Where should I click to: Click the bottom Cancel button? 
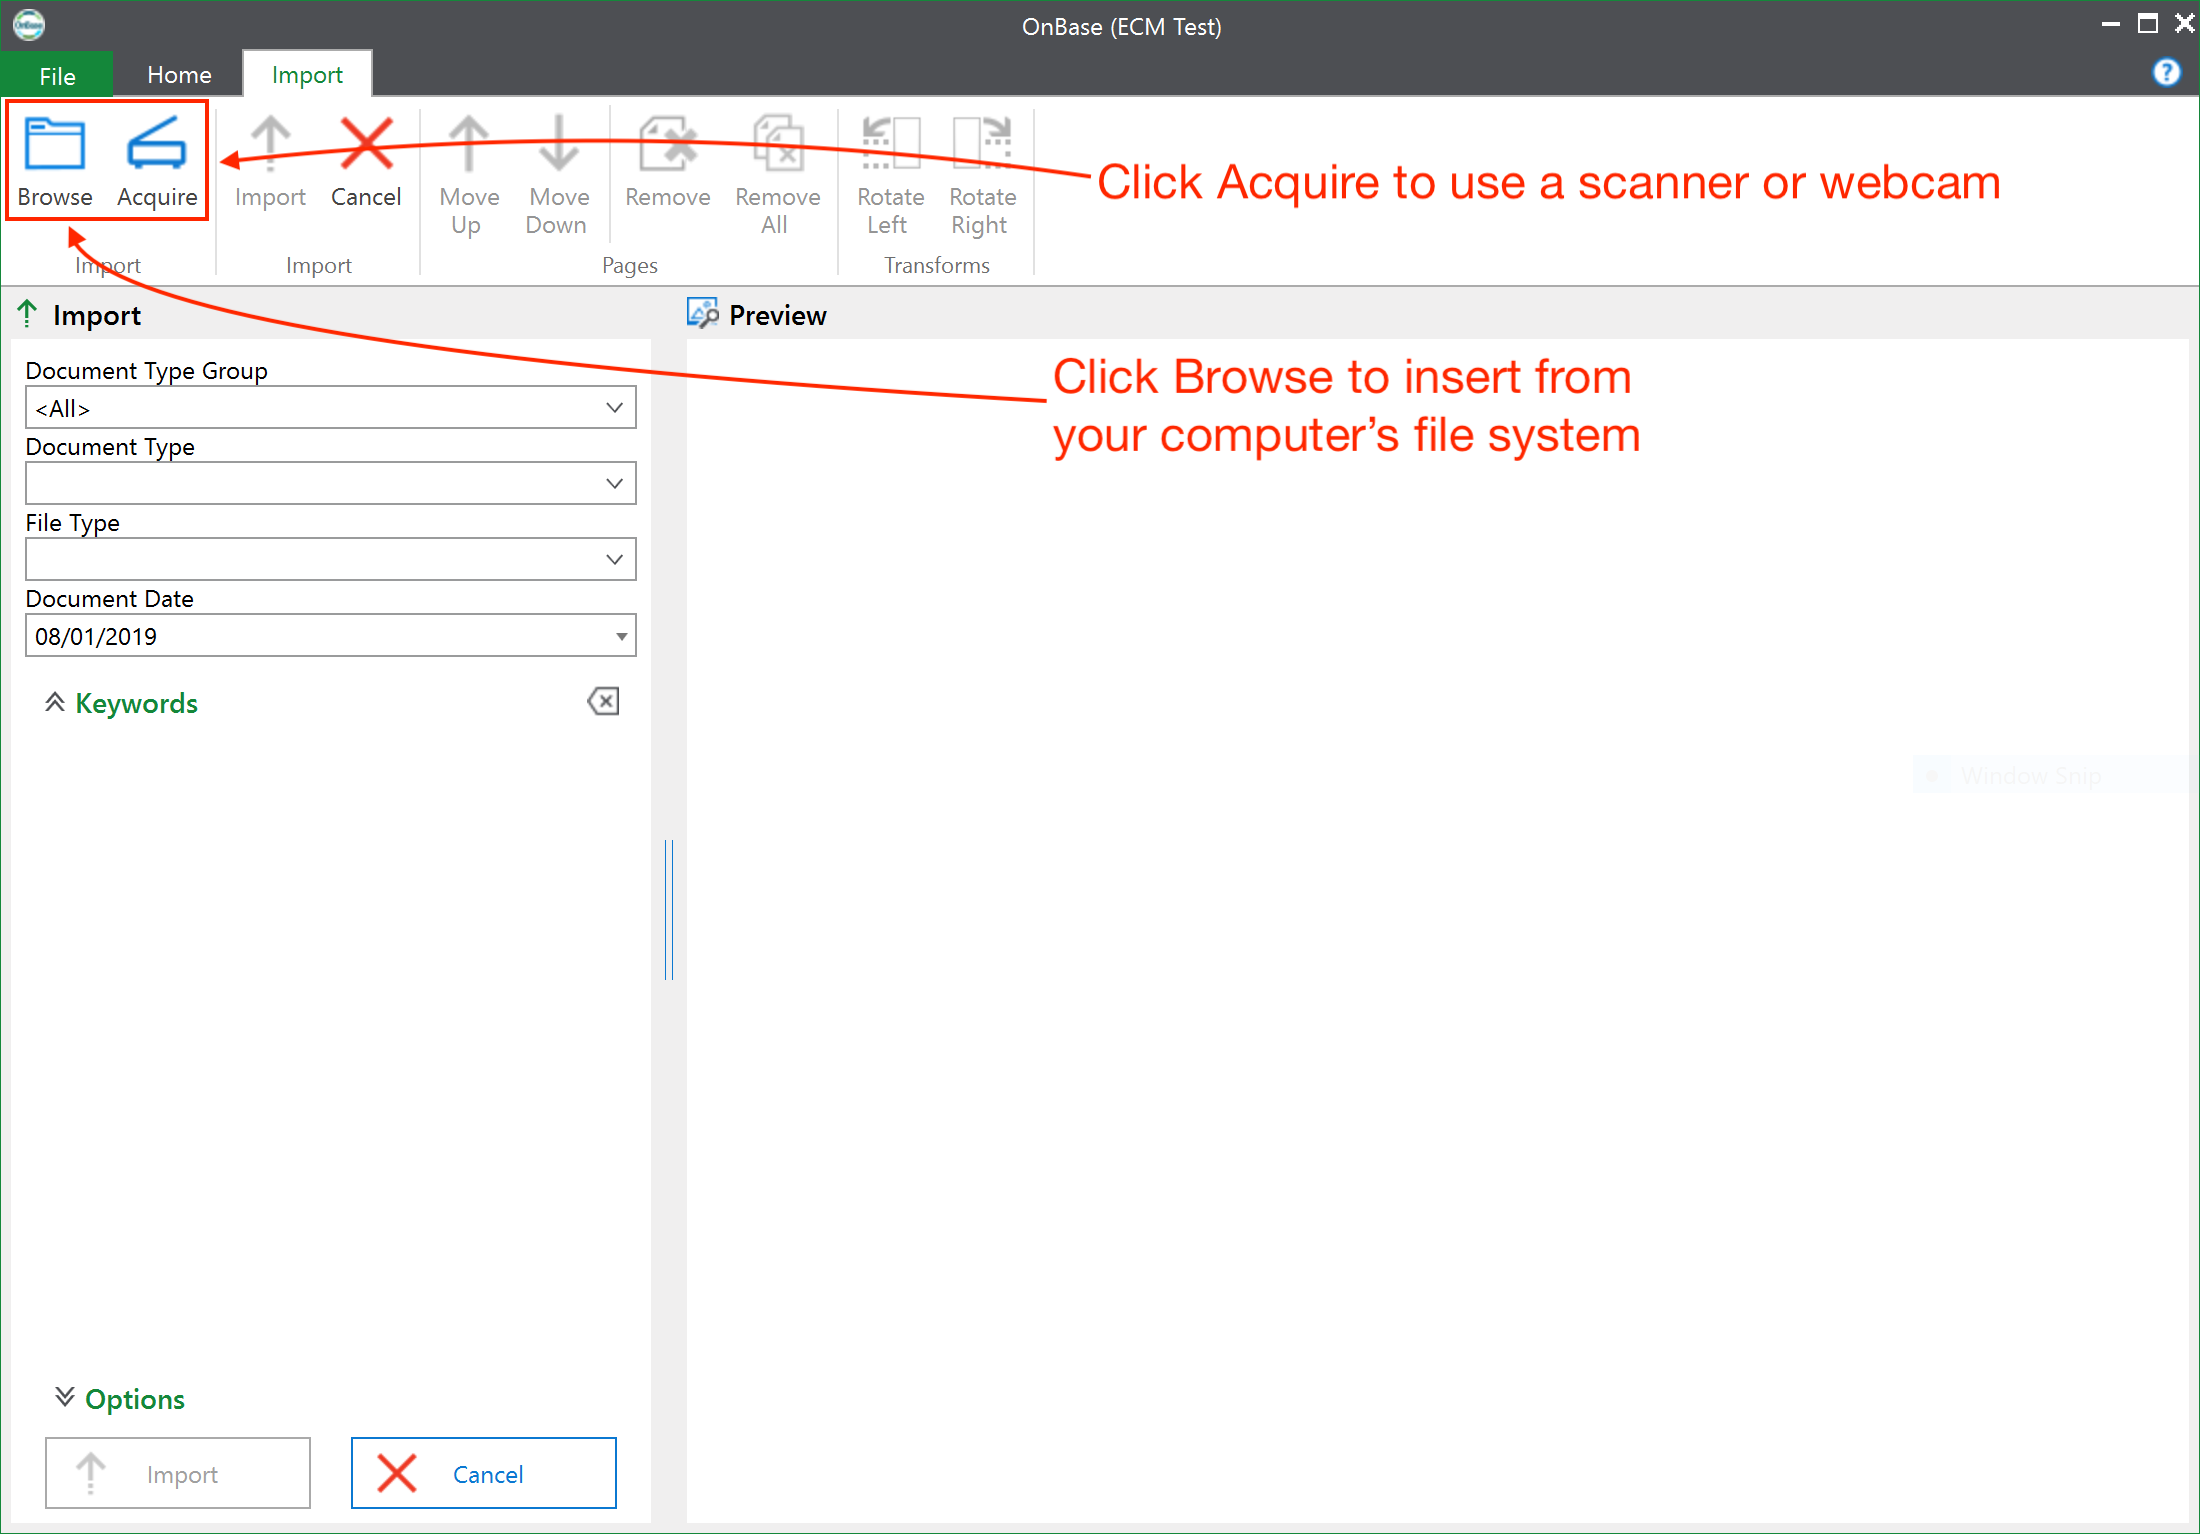point(484,1473)
